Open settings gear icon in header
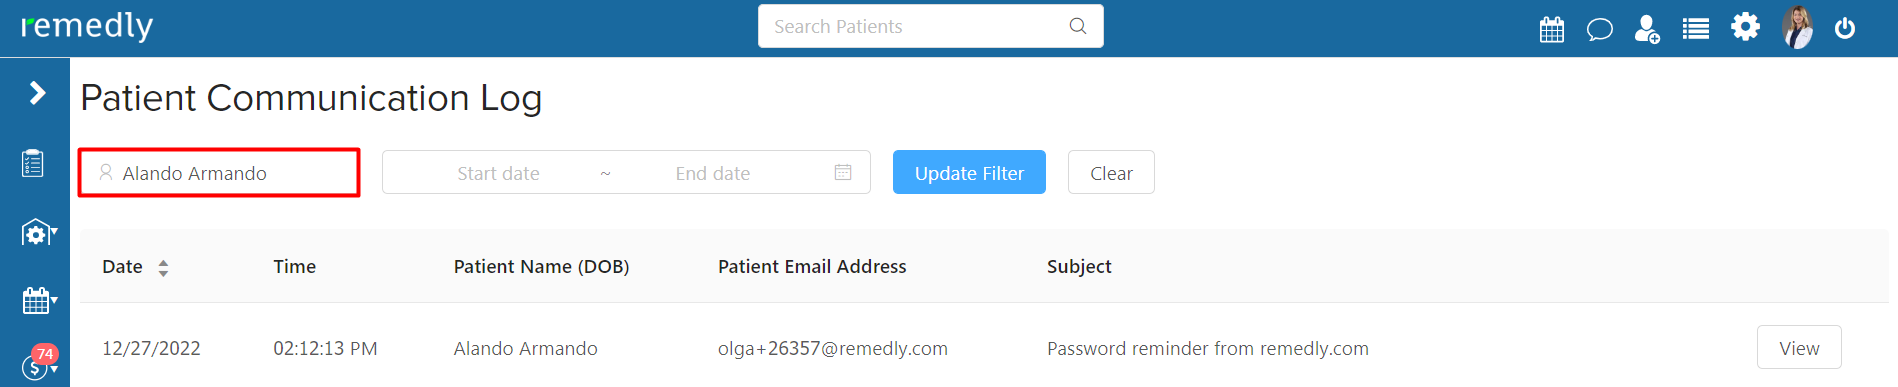Screen dimensions: 1898x387 click(x=1745, y=27)
